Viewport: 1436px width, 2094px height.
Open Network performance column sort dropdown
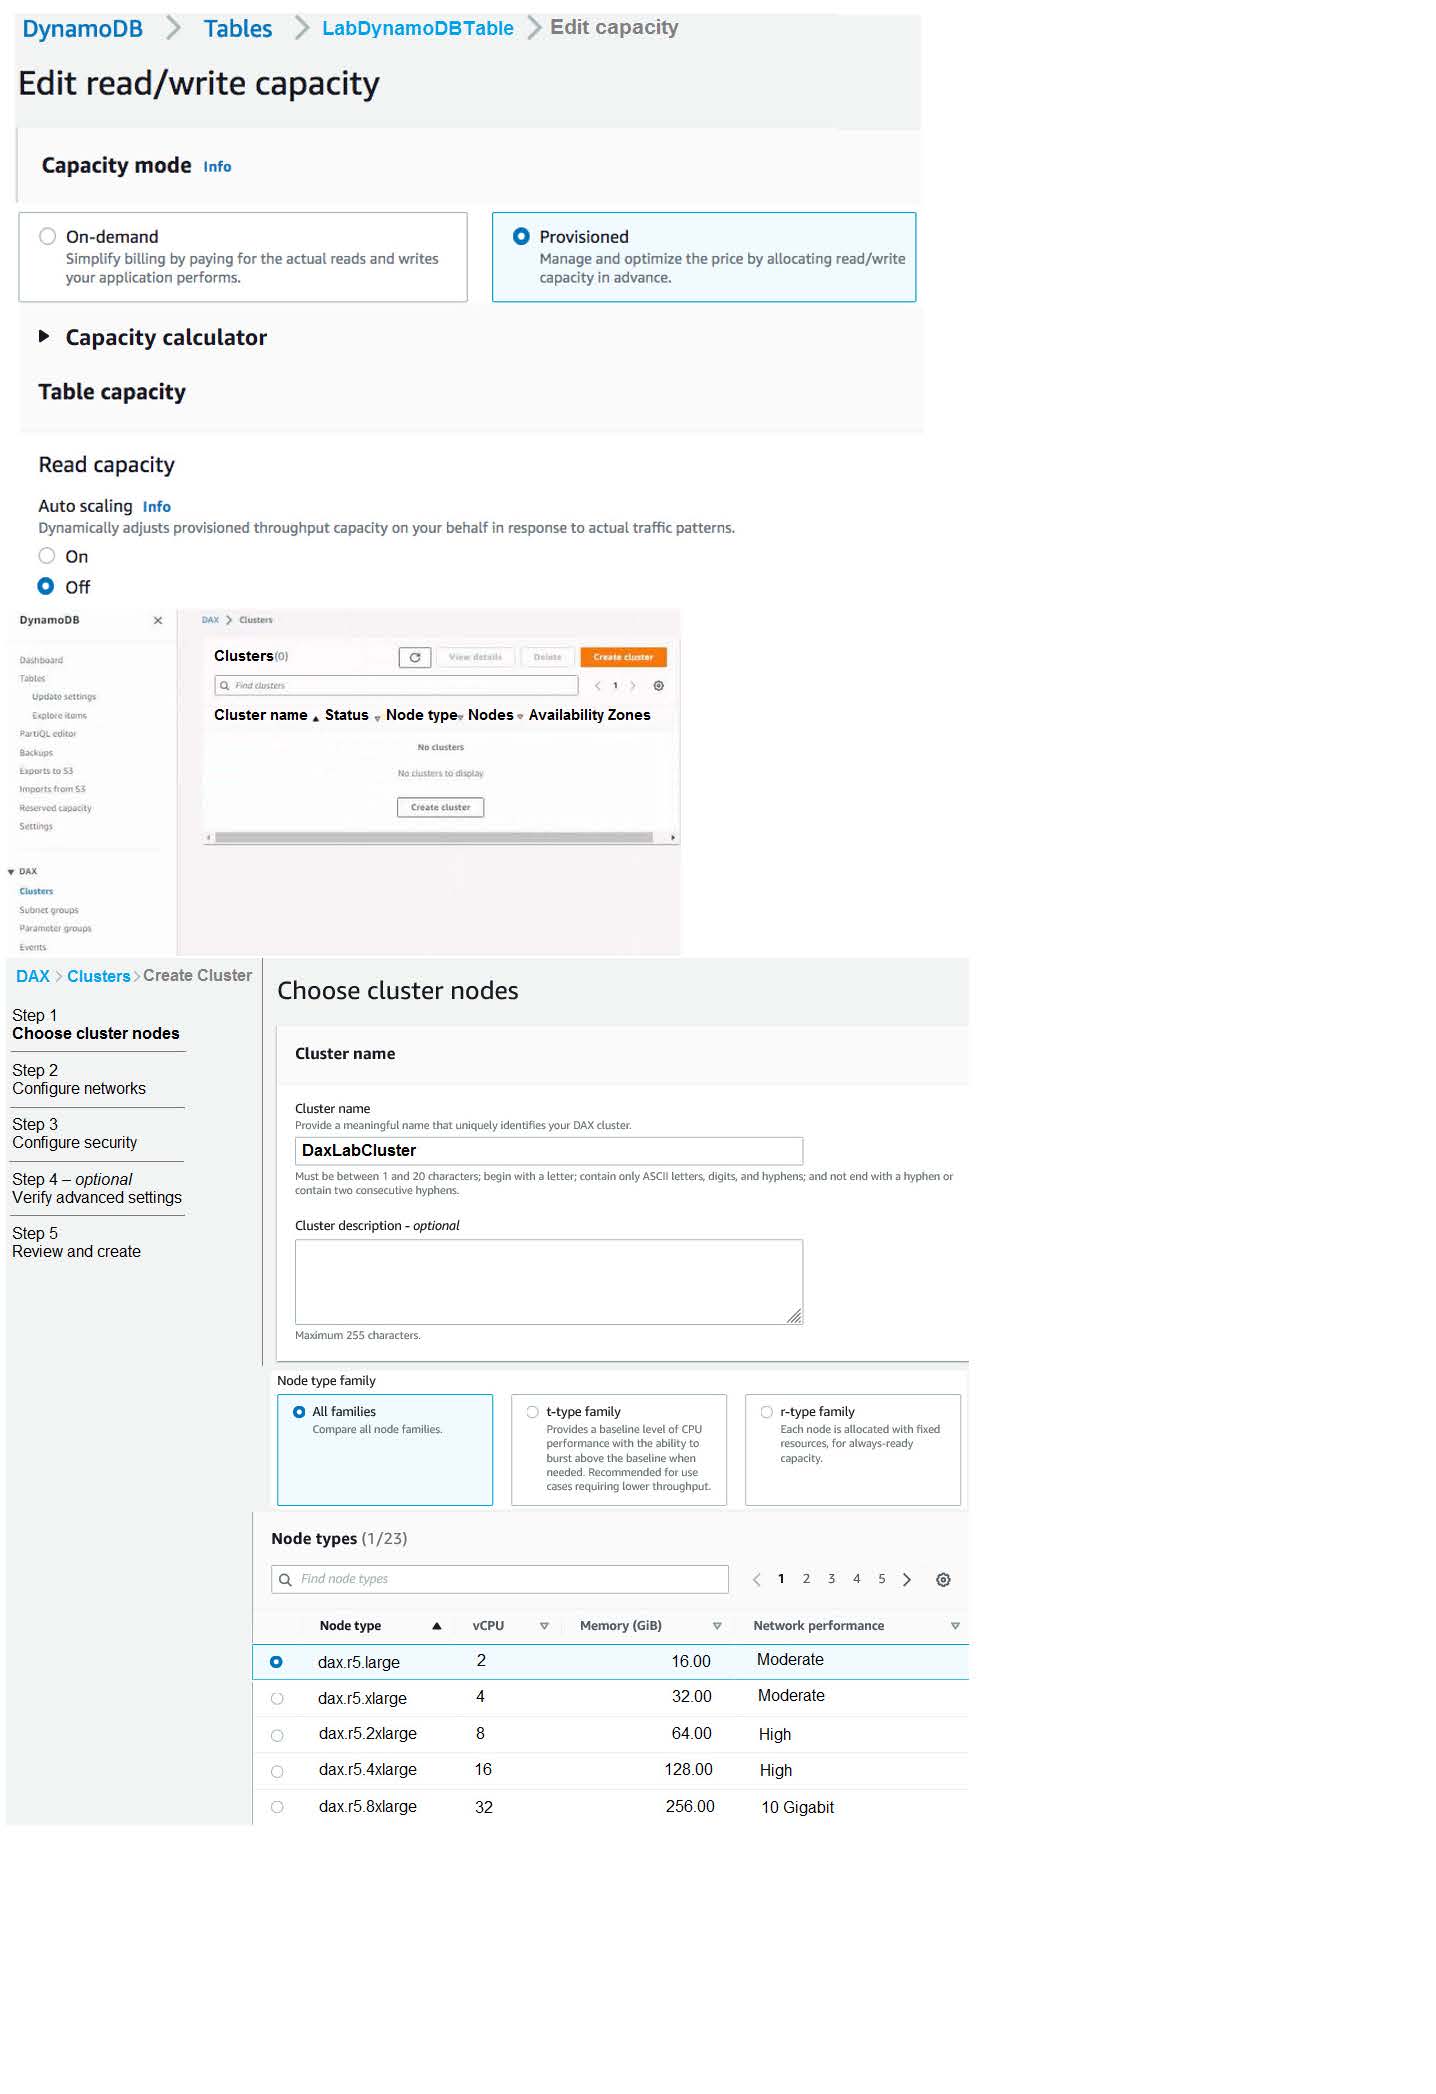tap(955, 1626)
